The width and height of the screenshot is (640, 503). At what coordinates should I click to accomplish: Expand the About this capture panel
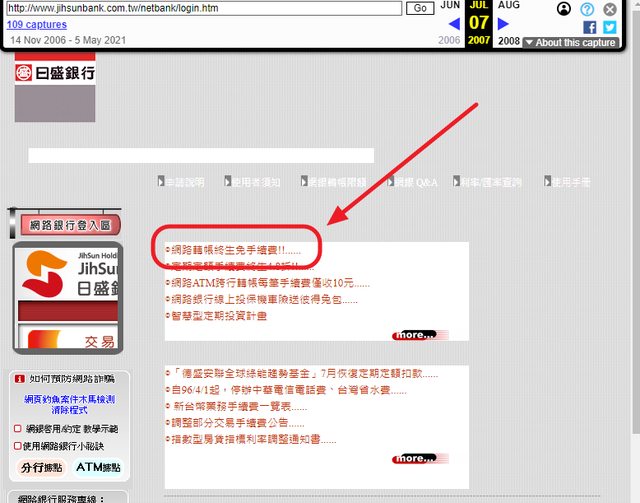pos(575,43)
